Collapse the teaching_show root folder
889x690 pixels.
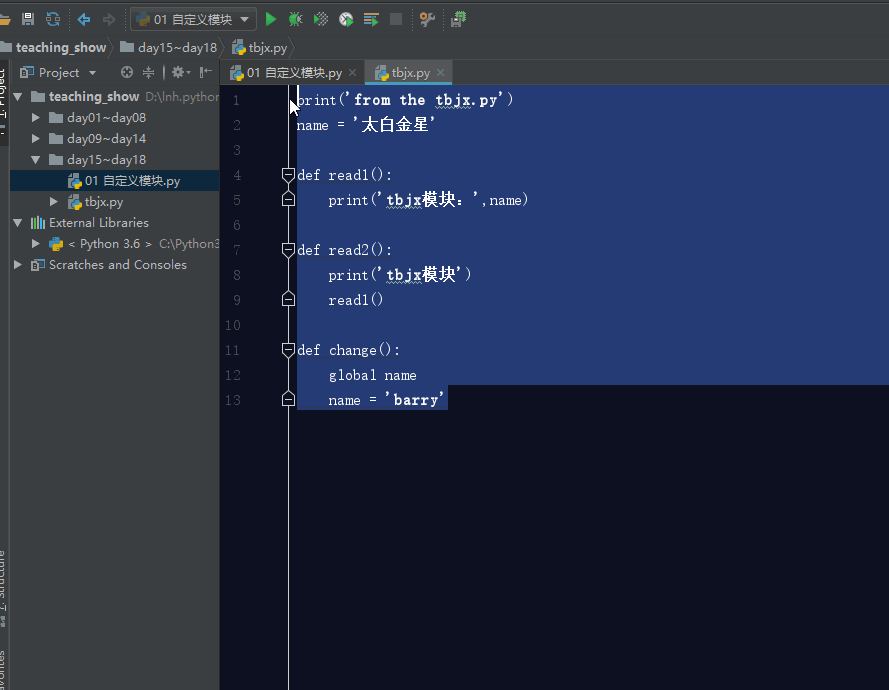18,97
